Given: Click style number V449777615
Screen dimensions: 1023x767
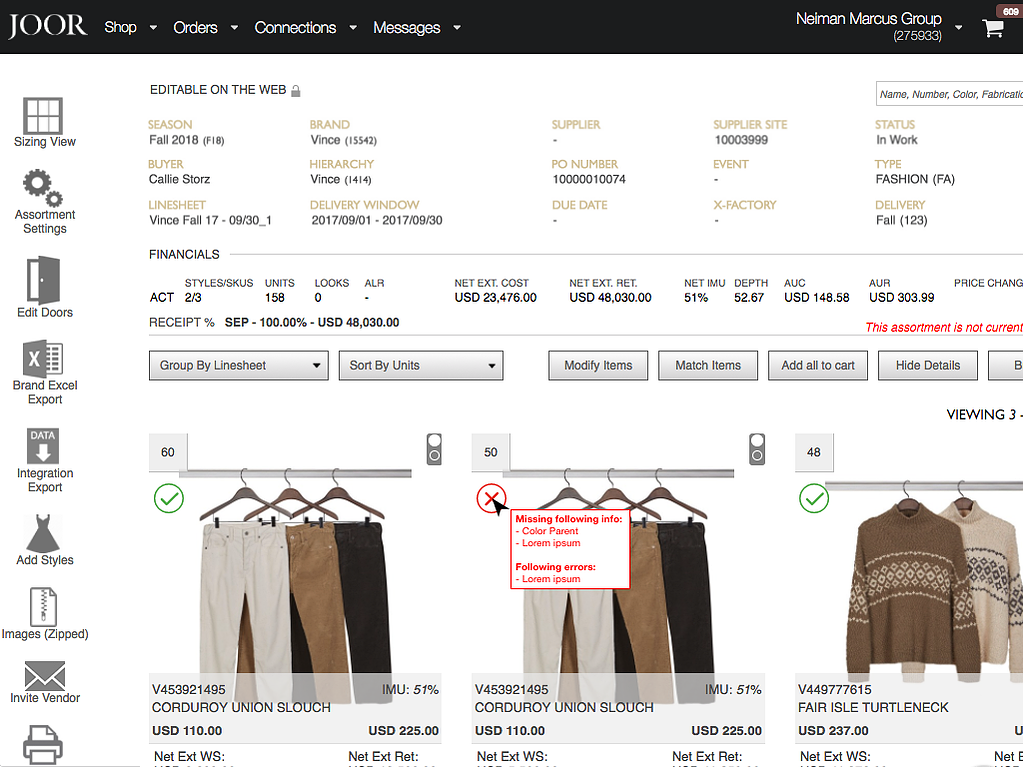Looking at the screenshot, I should 834,689.
